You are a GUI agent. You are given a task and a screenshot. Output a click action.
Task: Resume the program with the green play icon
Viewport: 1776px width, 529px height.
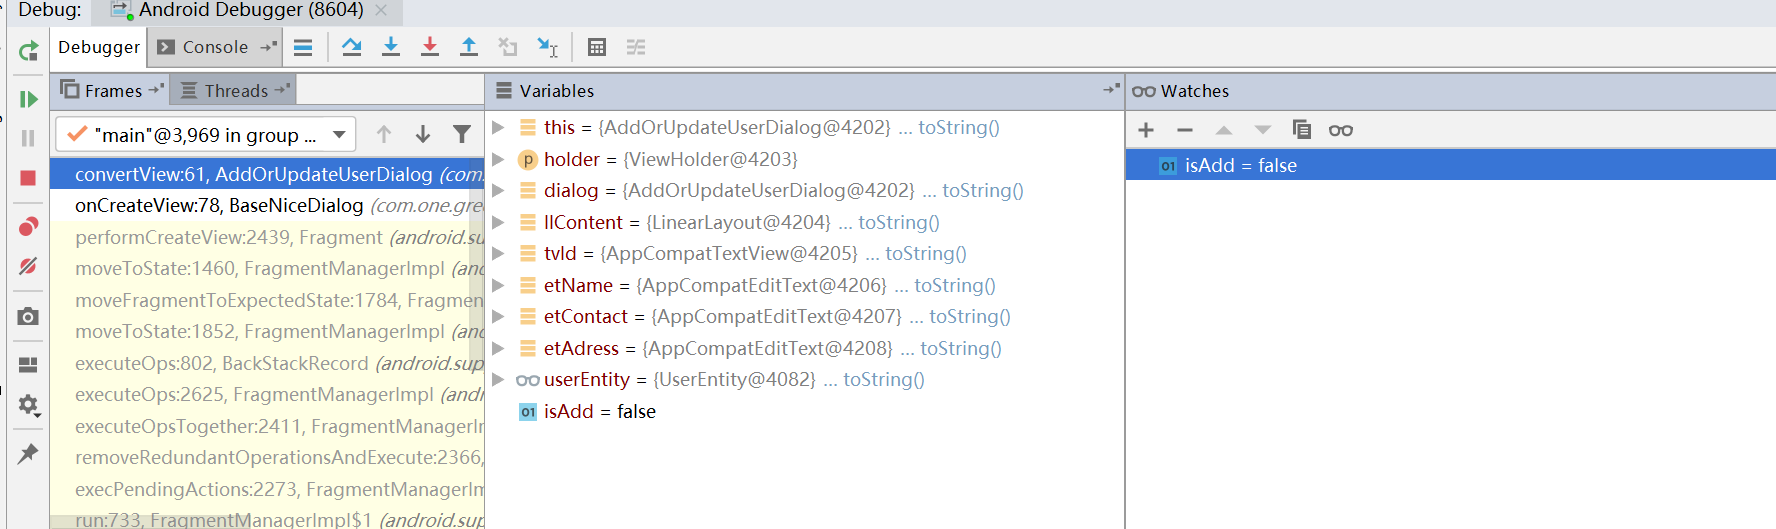(28, 99)
